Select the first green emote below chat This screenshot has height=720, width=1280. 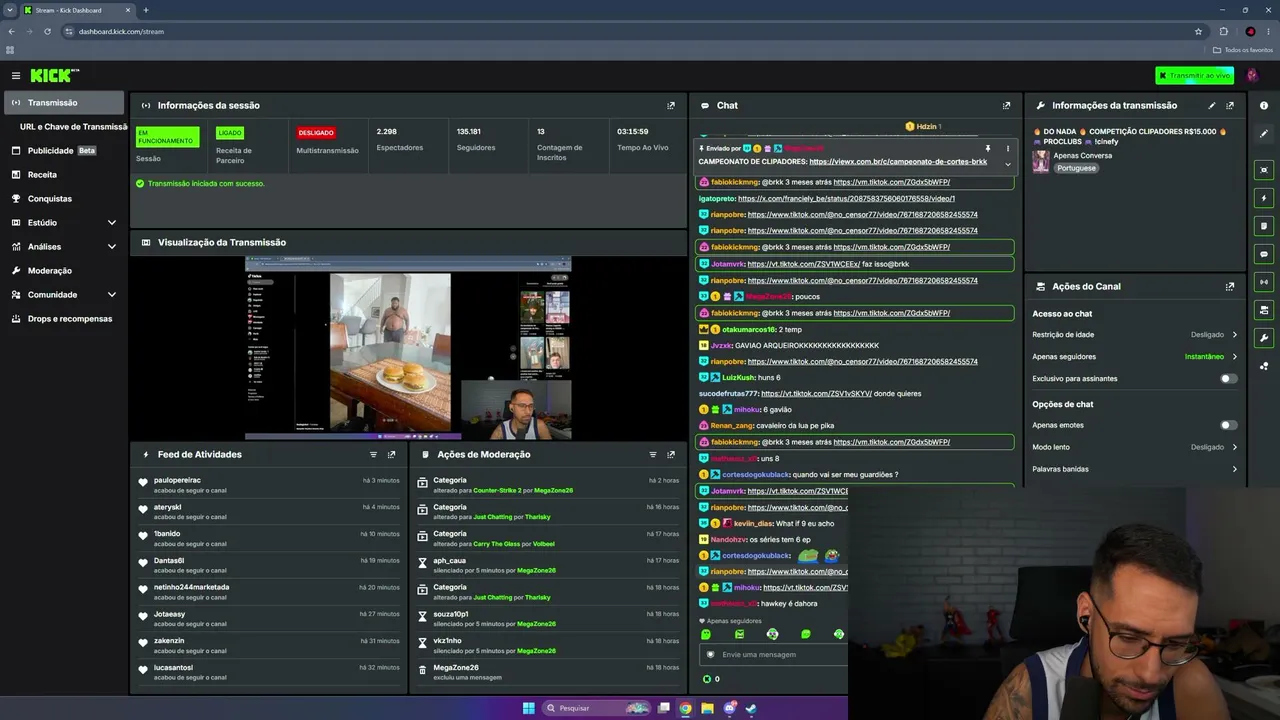[x=706, y=634]
